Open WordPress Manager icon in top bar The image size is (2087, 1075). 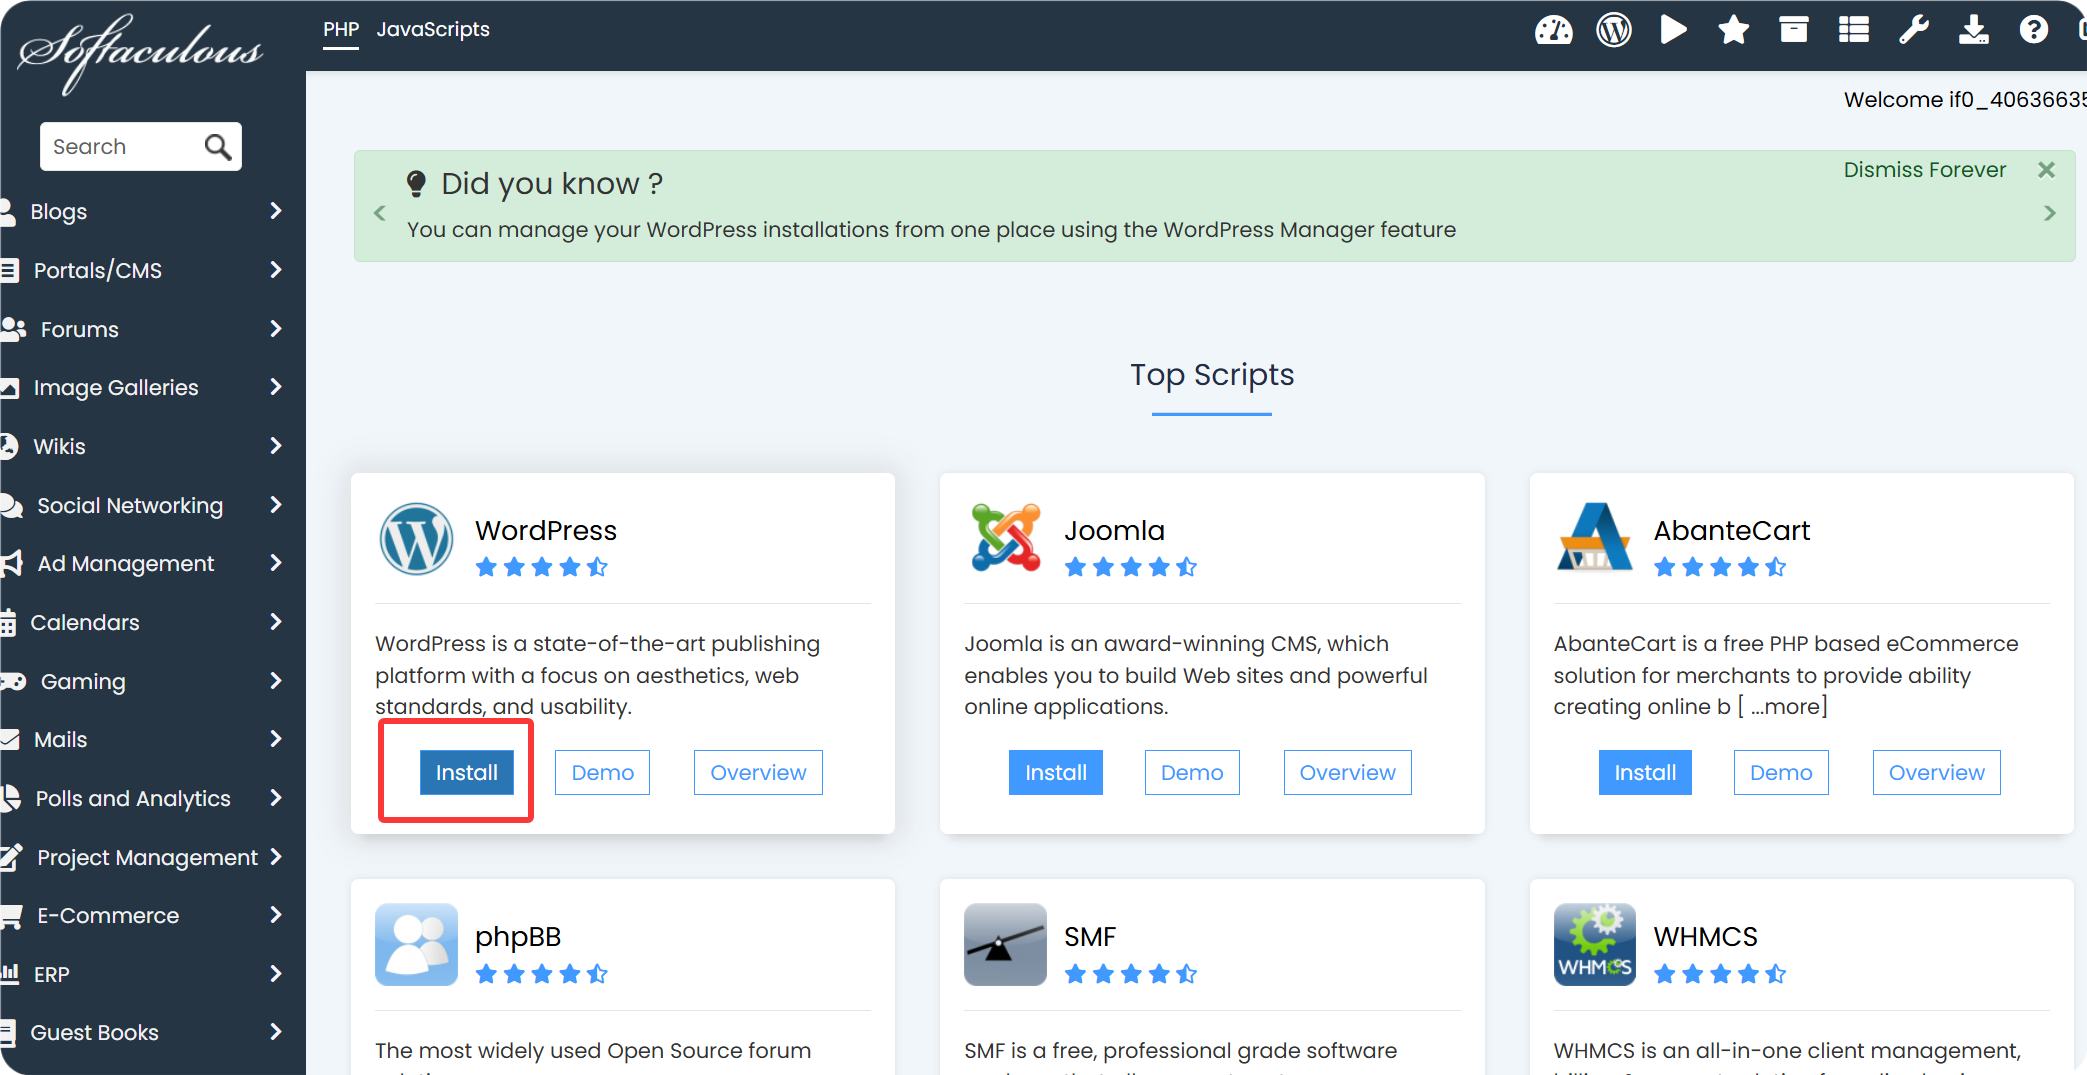point(1613,30)
